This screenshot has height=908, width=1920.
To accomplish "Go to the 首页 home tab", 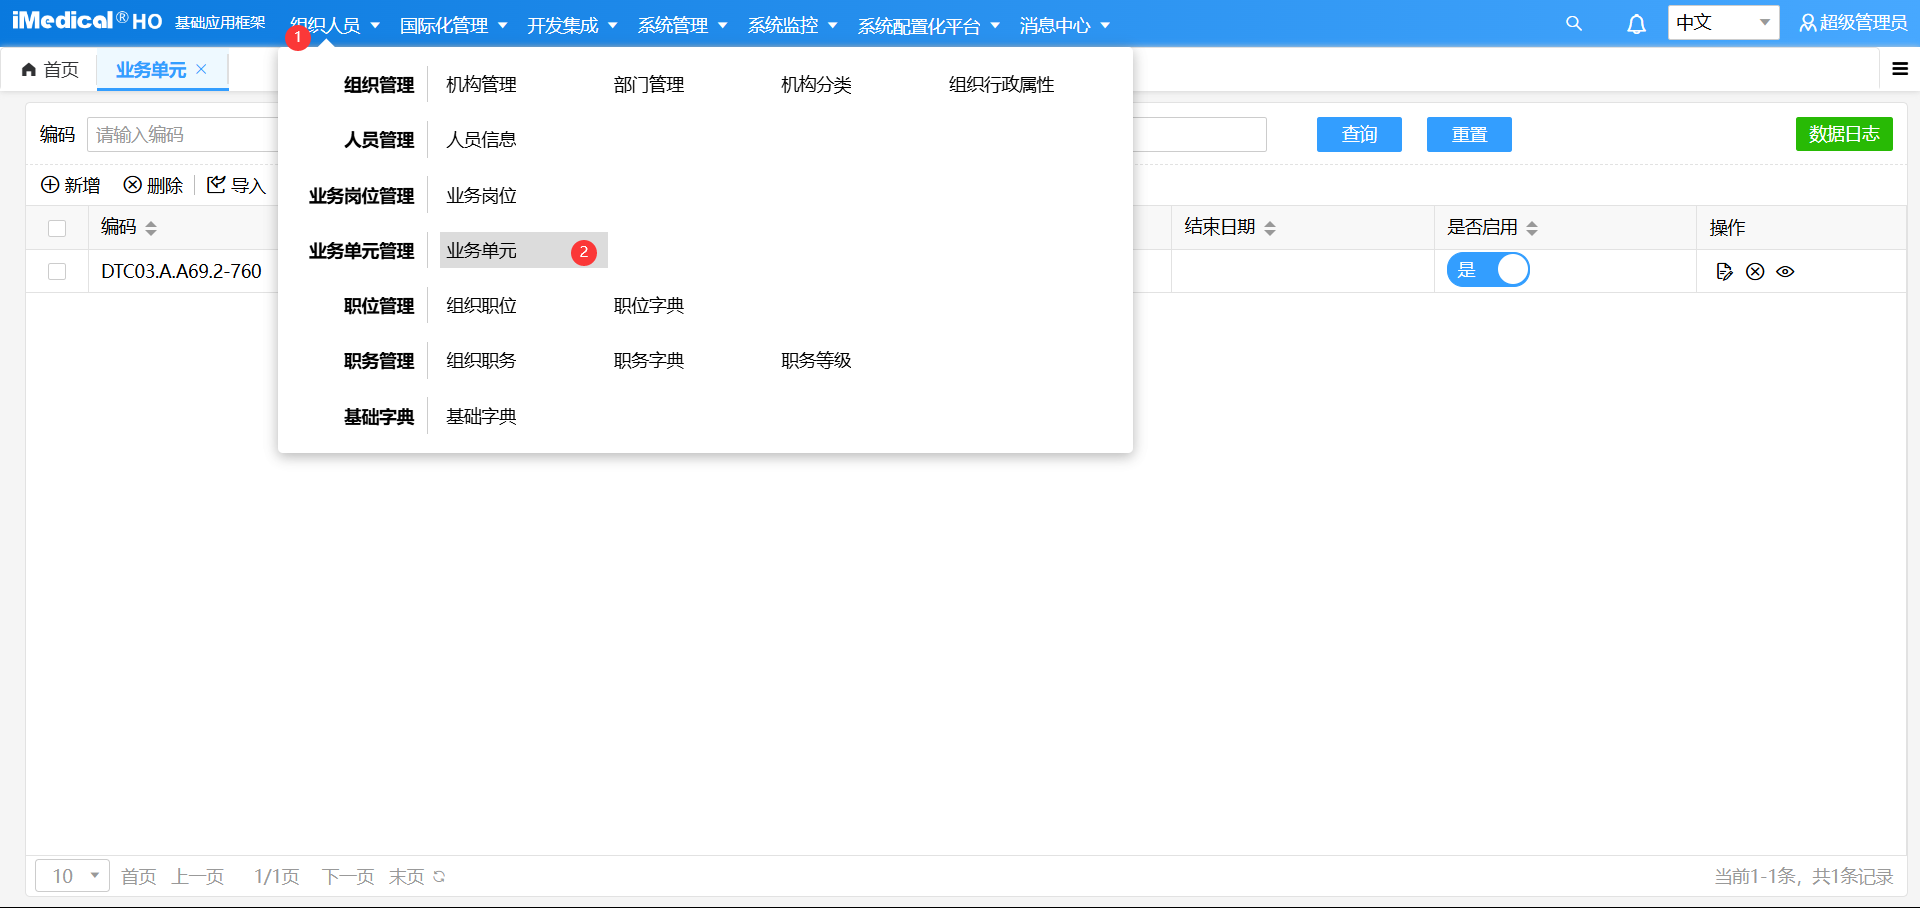I will [x=50, y=69].
